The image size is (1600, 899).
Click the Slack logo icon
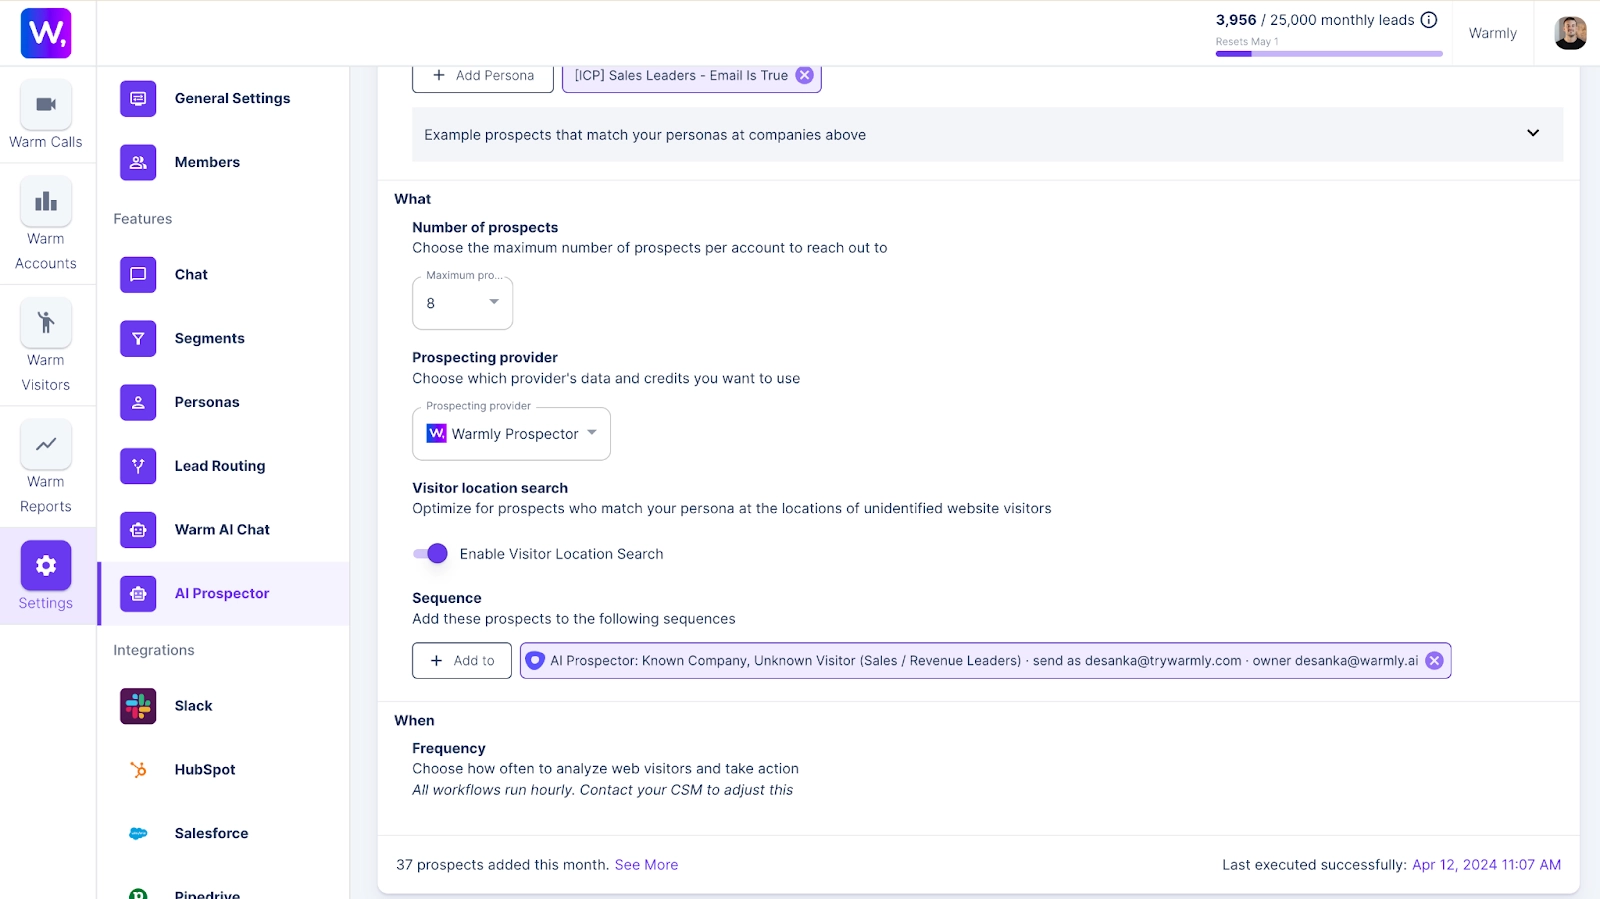[x=138, y=706]
